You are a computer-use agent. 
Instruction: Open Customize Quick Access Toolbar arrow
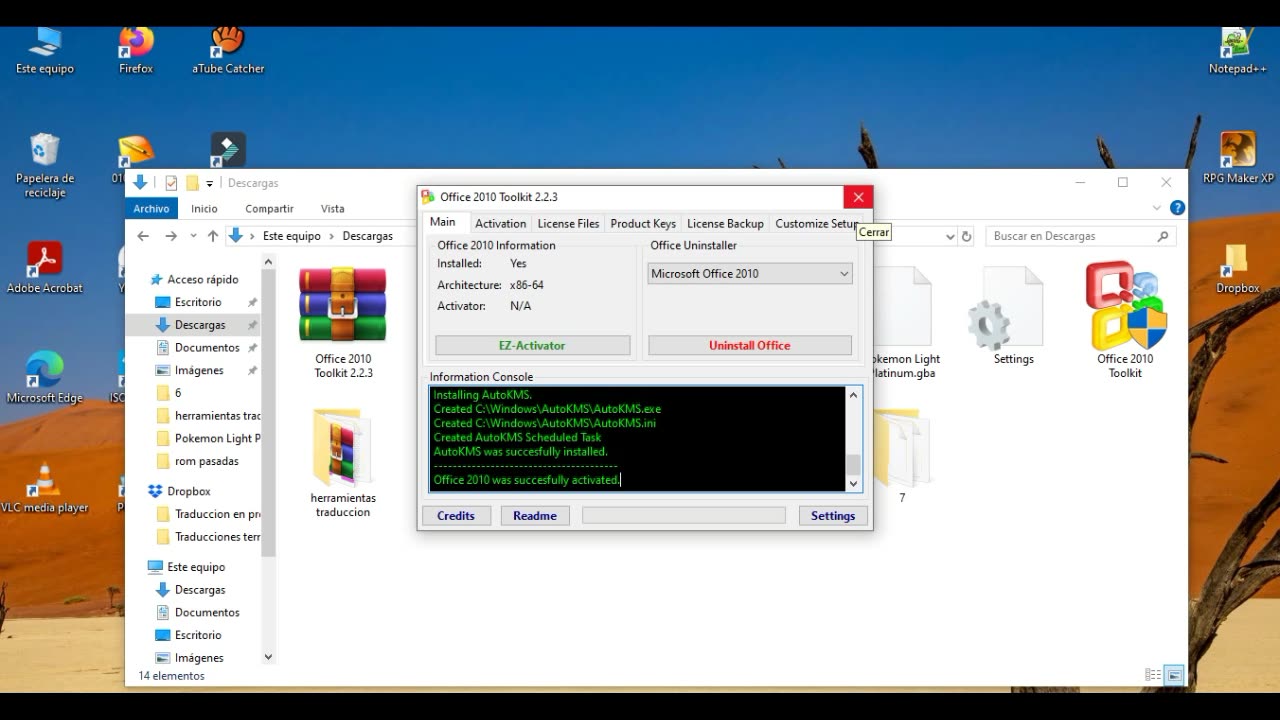(x=210, y=183)
